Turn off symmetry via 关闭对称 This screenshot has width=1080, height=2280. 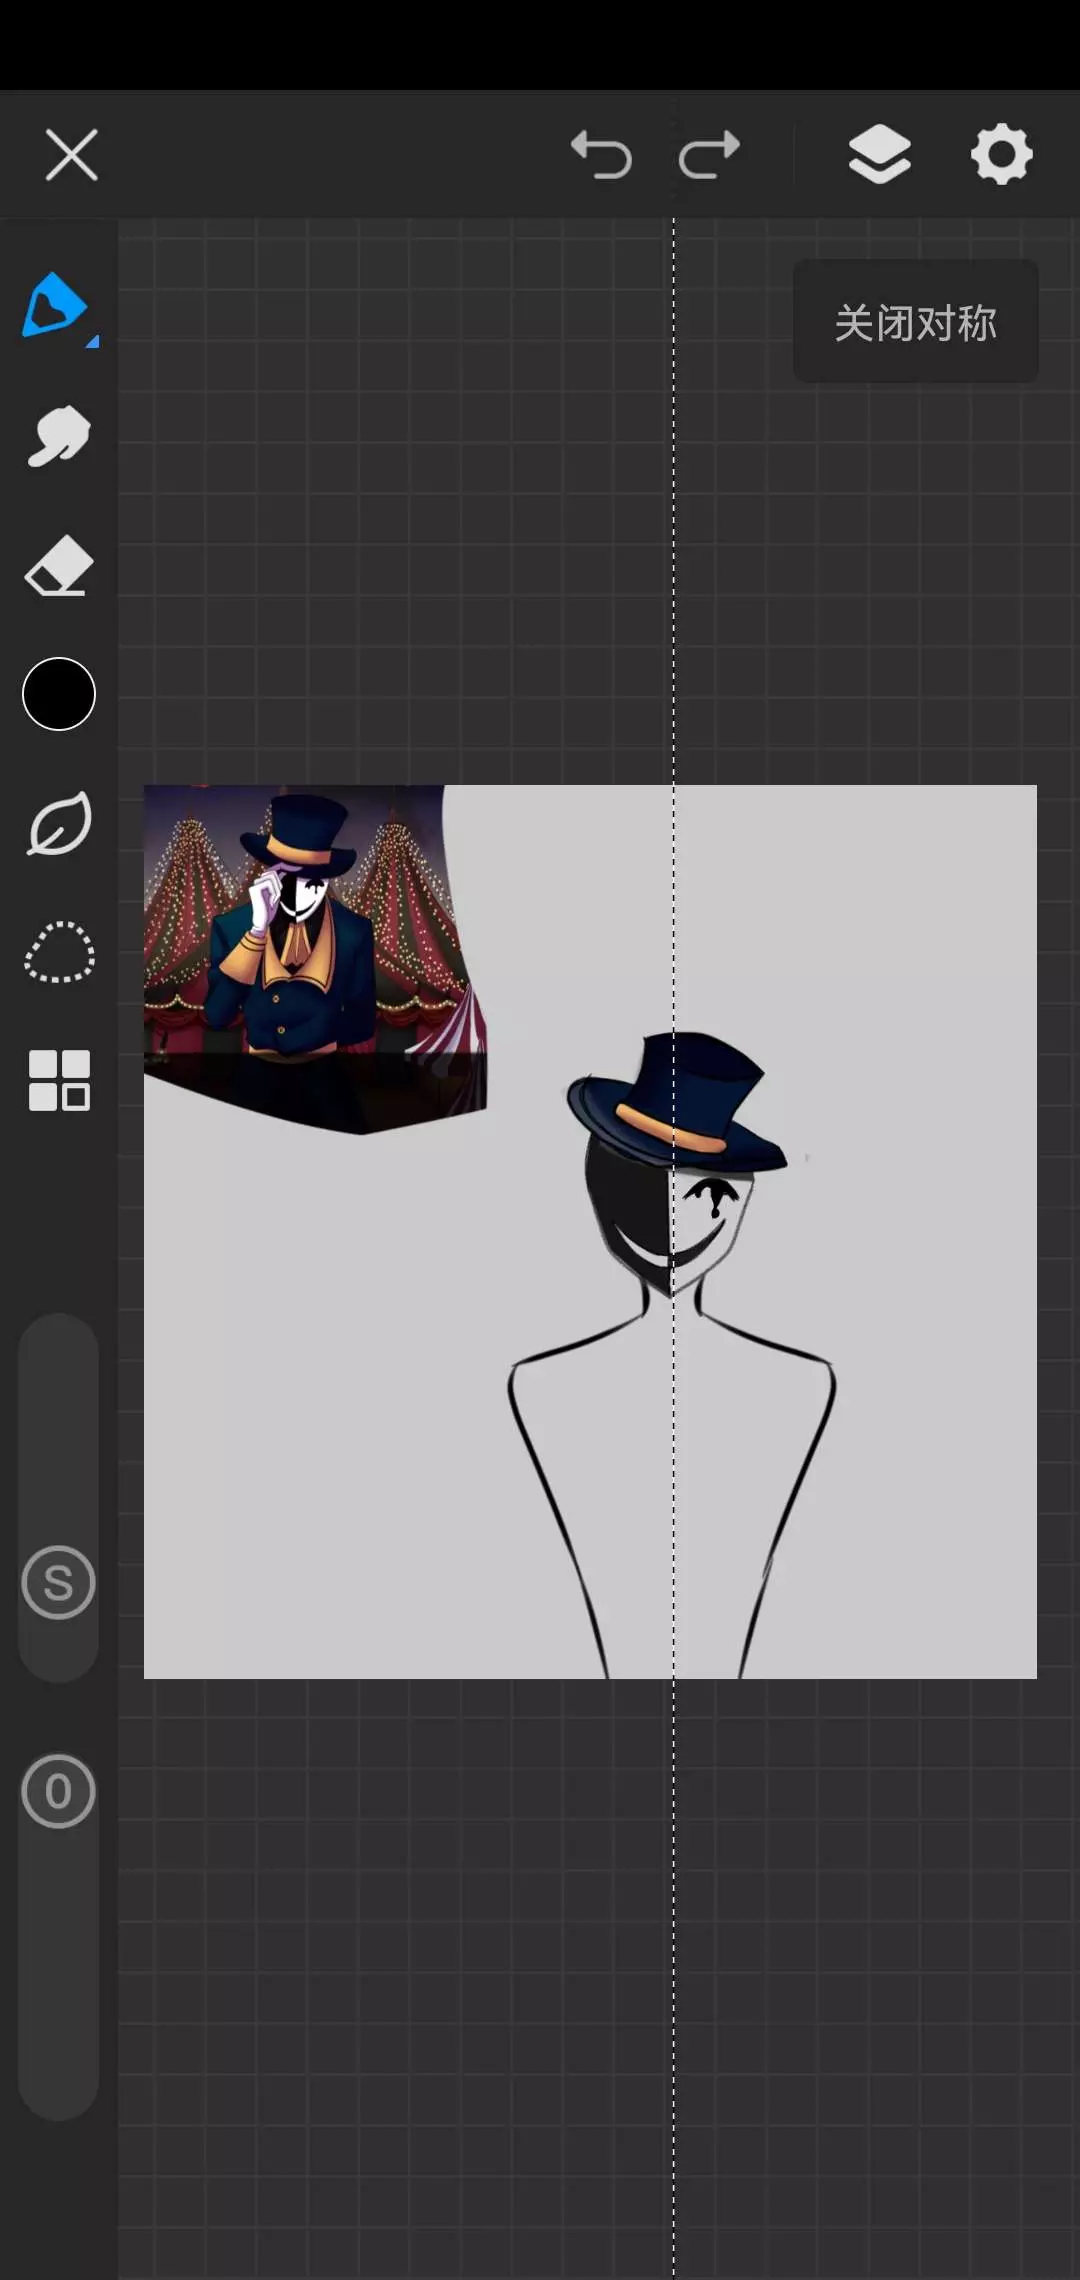click(915, 322)
